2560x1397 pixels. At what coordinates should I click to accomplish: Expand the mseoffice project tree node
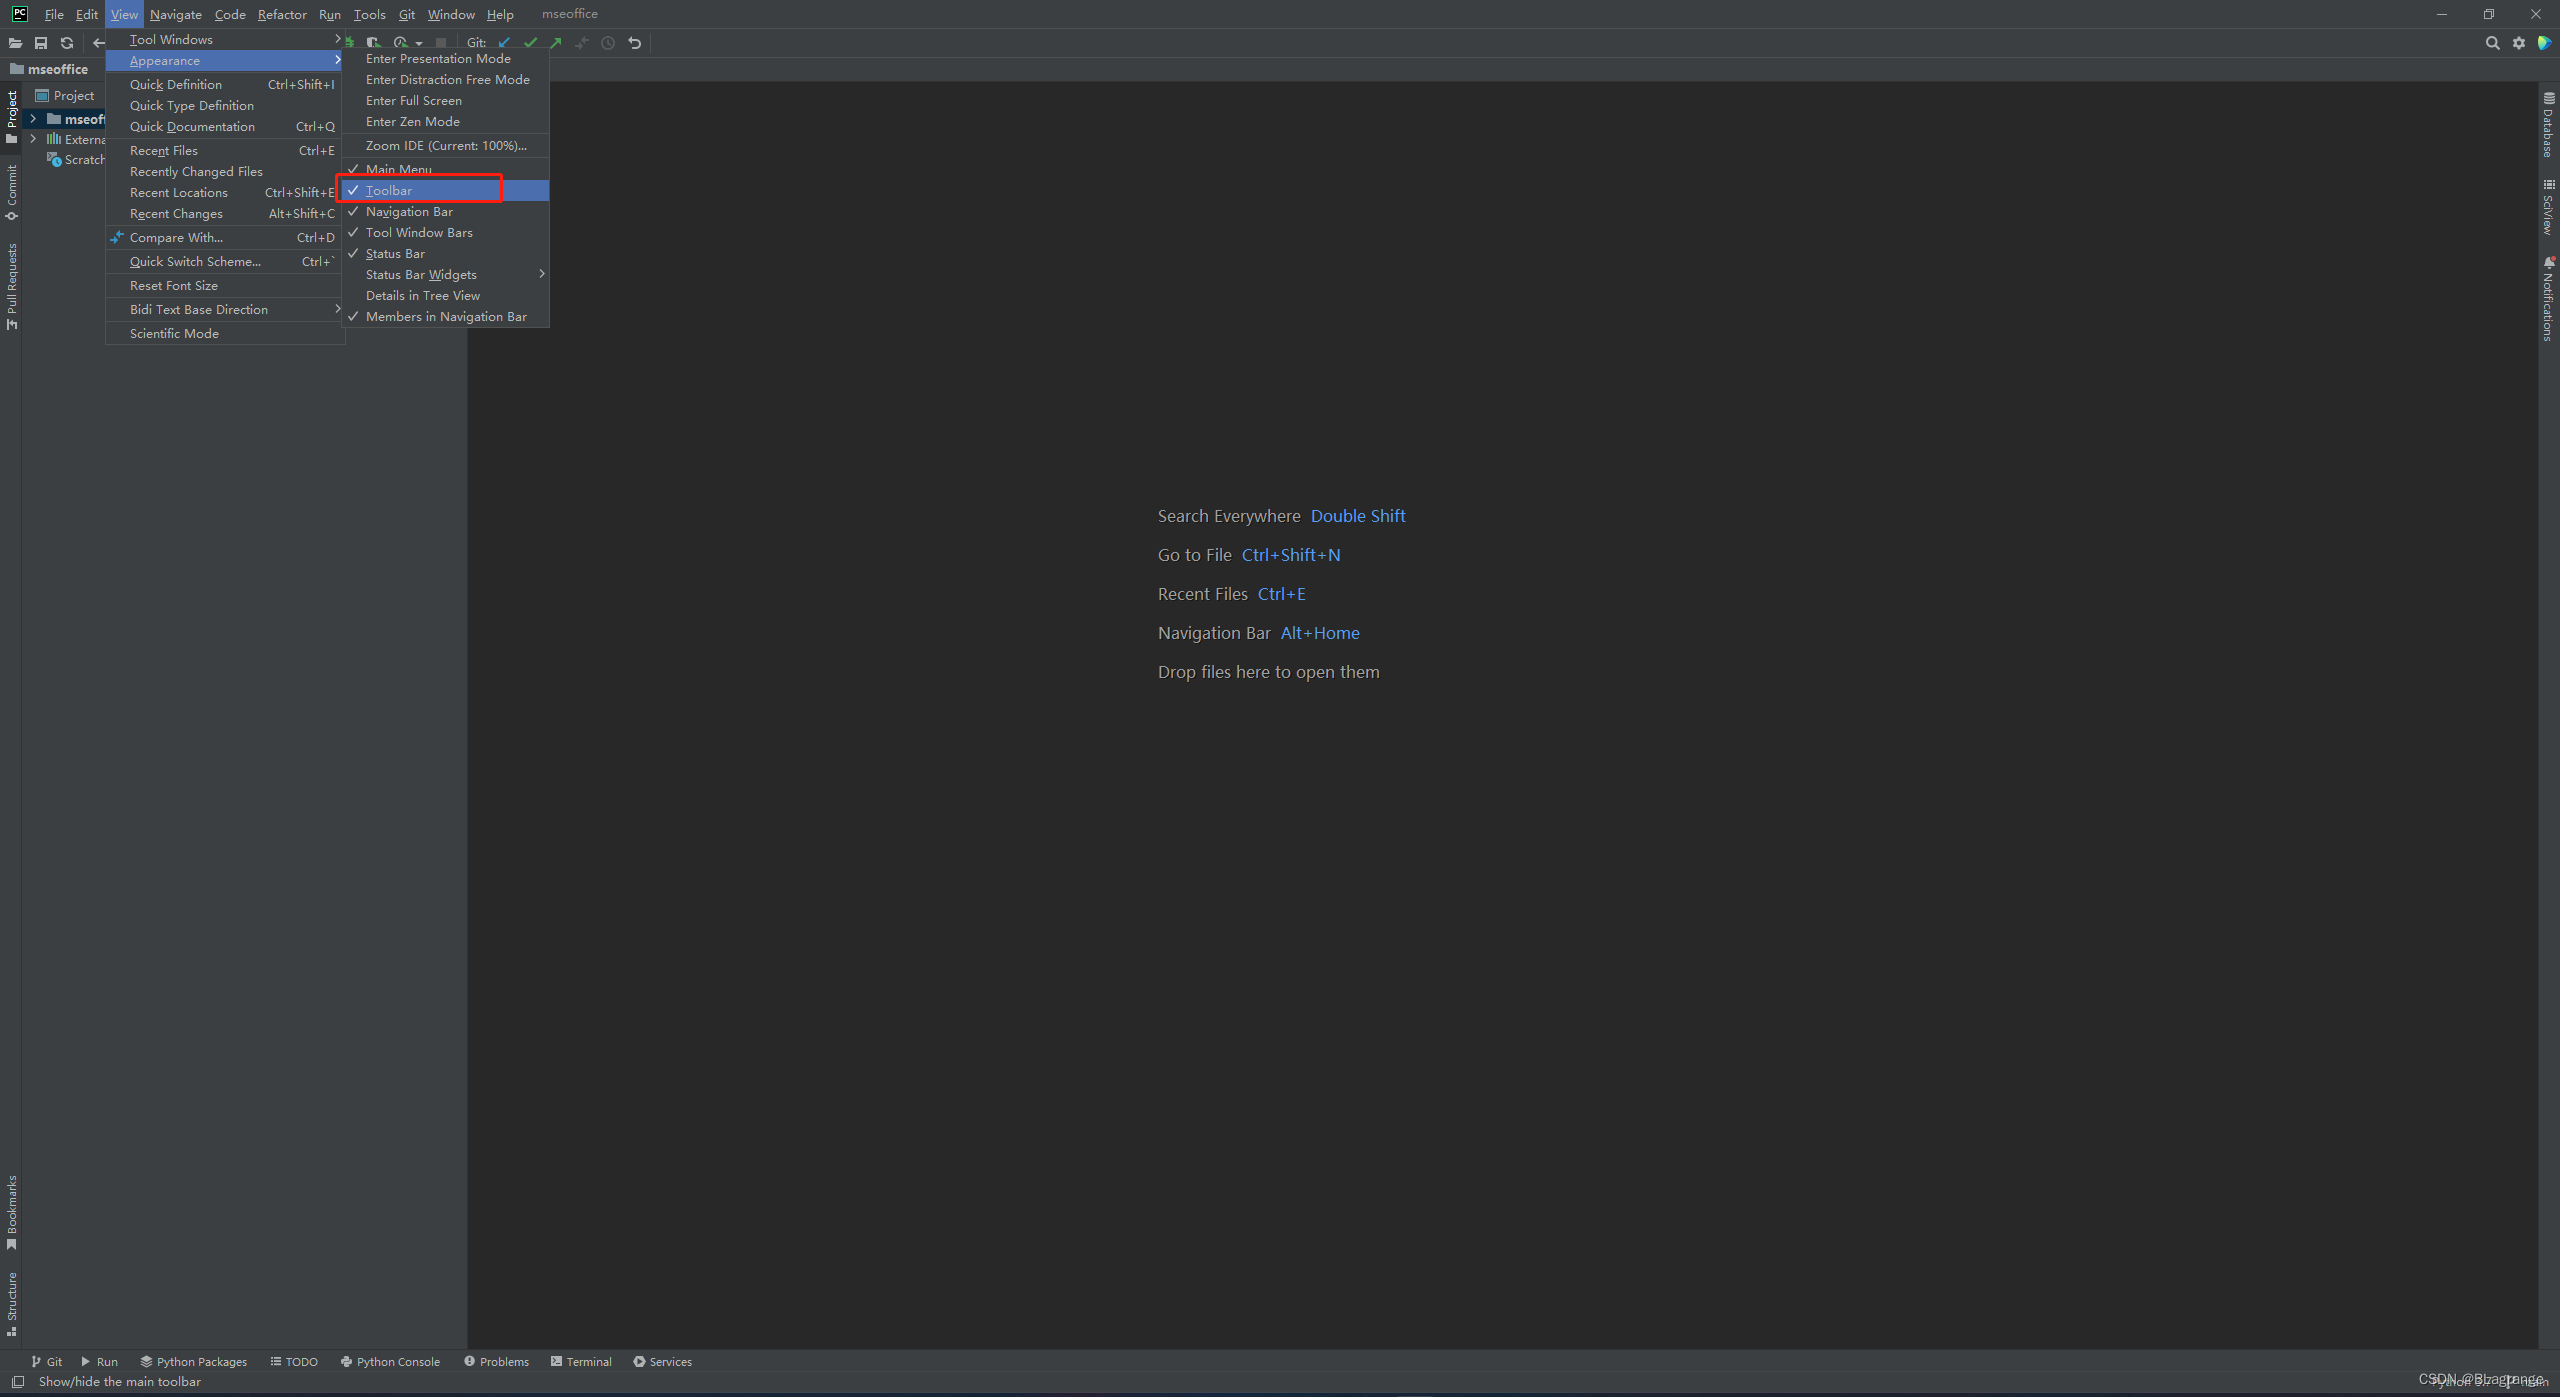tap(33, 118)
